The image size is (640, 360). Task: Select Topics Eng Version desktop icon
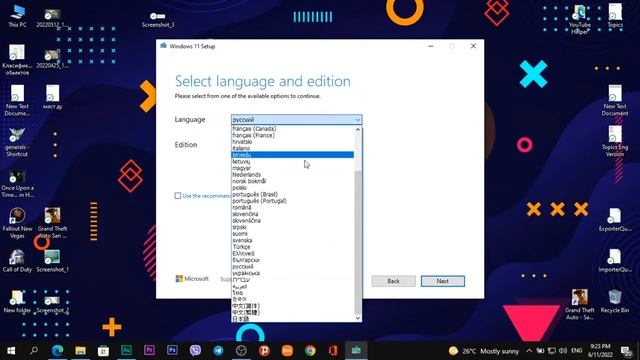(615, 141)
